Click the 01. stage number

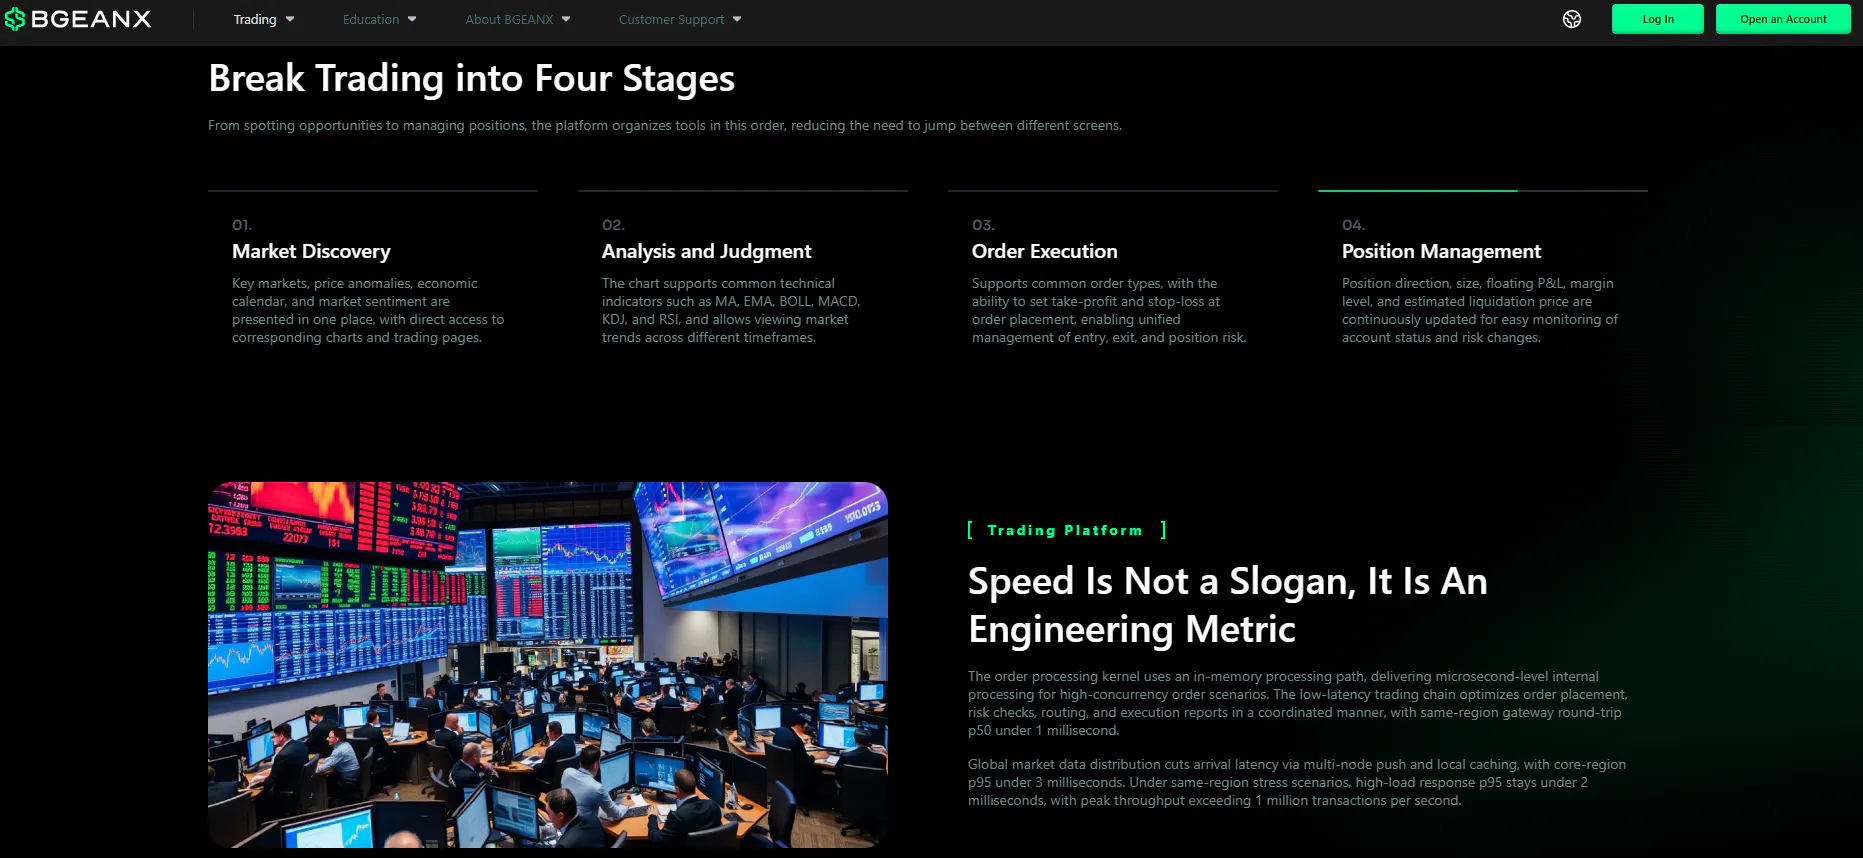pos(242,225)
